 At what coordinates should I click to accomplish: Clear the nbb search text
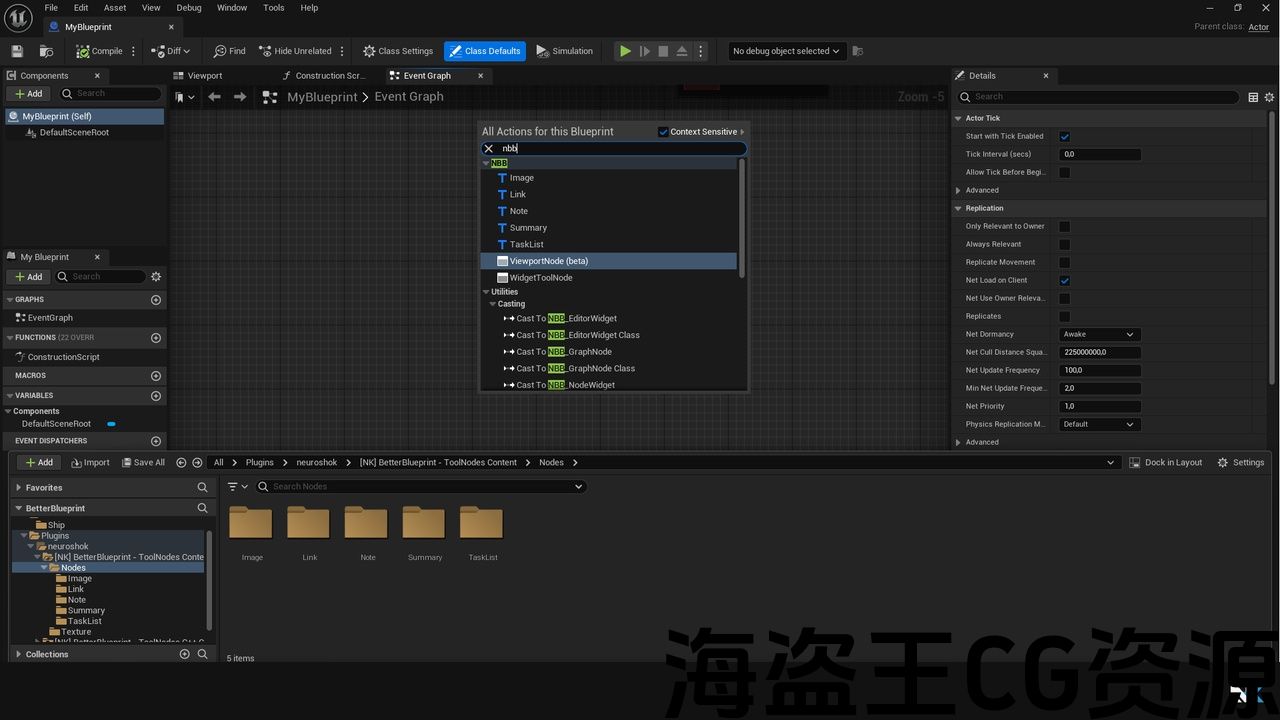488,149
